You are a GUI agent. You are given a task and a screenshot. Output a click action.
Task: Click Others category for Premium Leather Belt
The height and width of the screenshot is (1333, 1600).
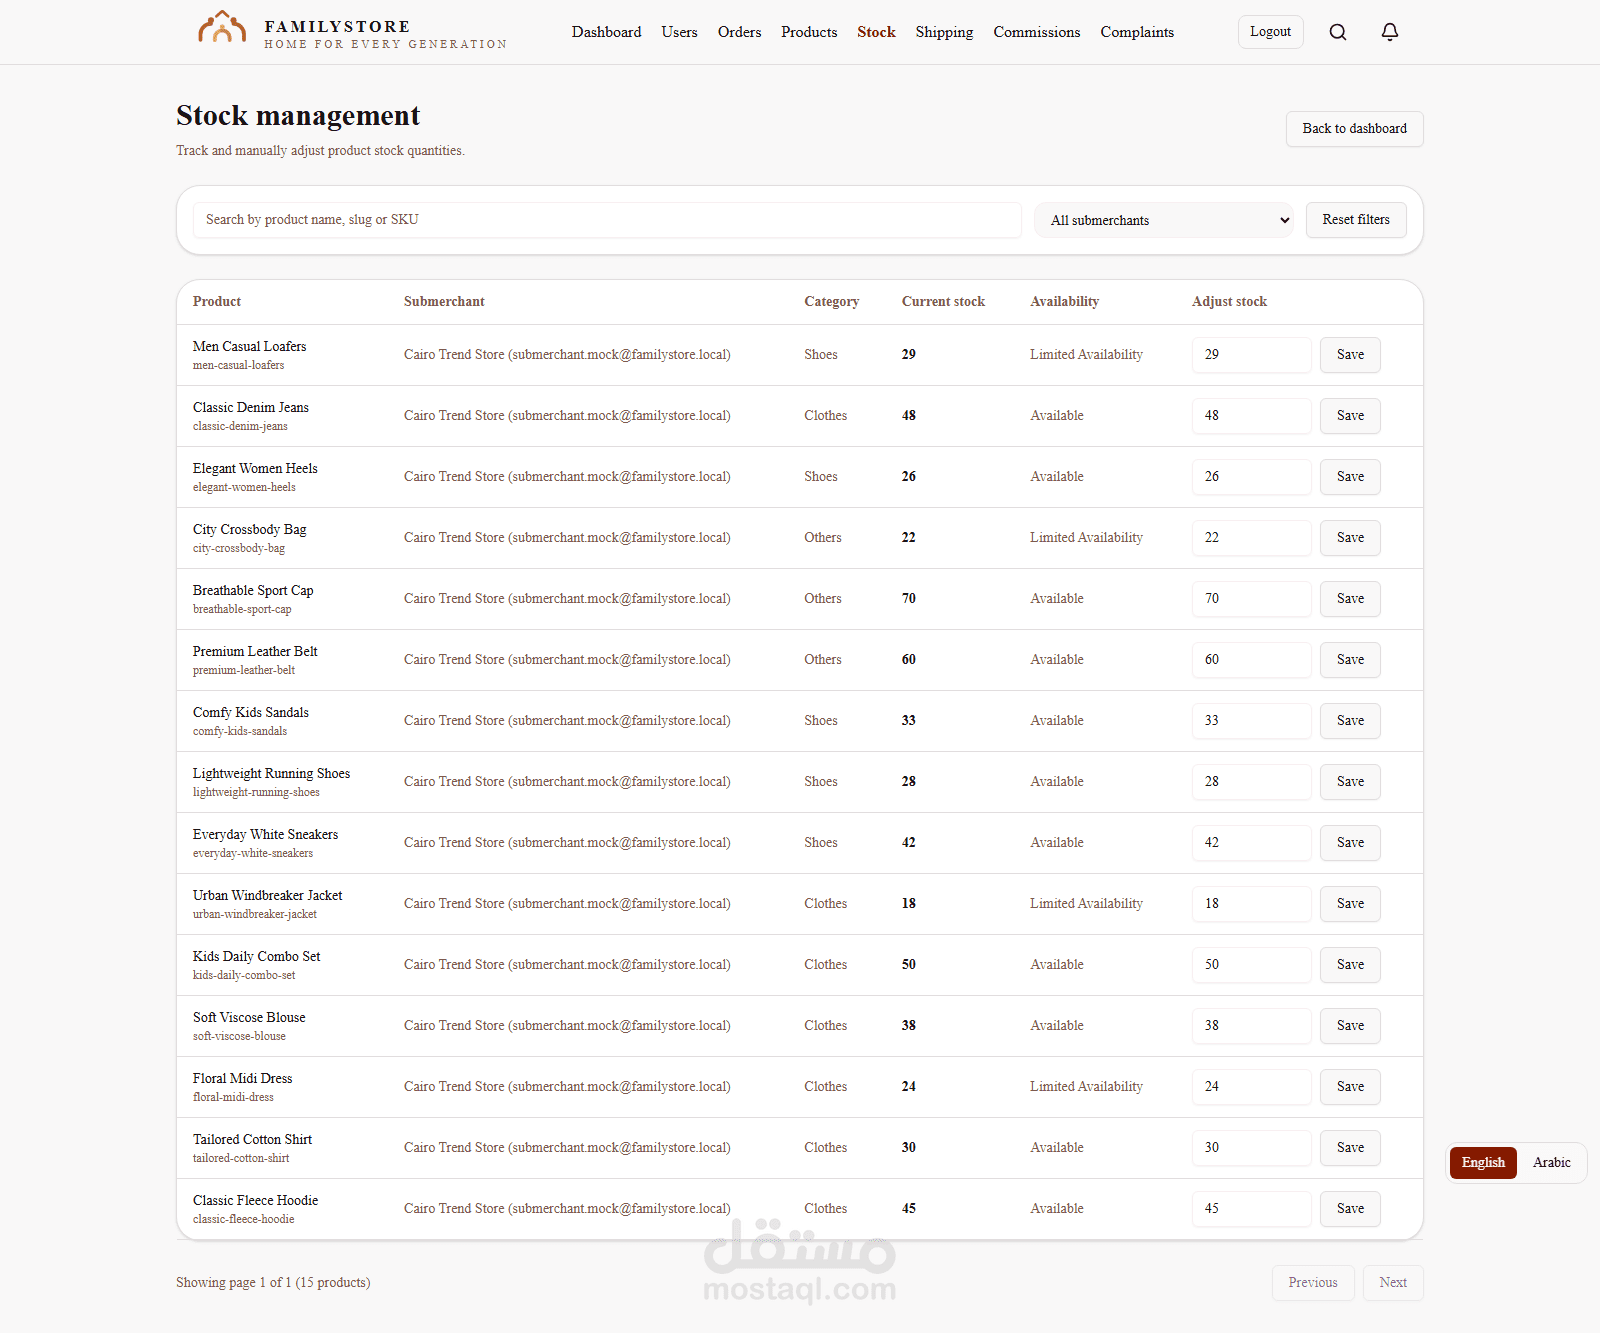pos(822,660)
